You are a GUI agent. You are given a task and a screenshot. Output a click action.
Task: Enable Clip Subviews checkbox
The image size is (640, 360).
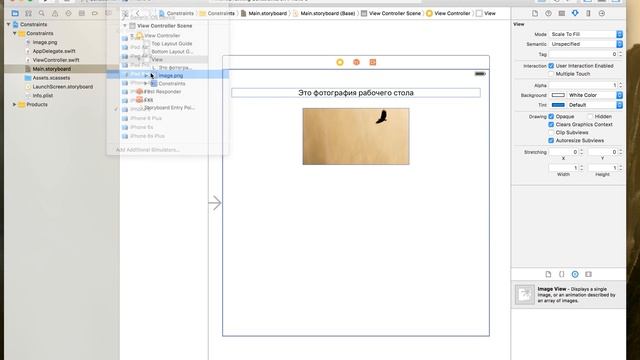pyautogui.click(x=551, y=133)
